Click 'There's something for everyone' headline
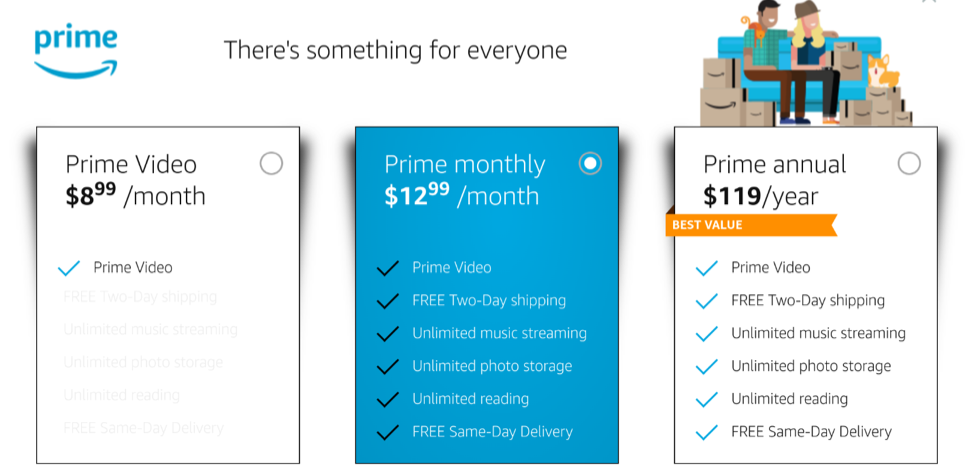972x468 pixels. [x=395, y=50]
